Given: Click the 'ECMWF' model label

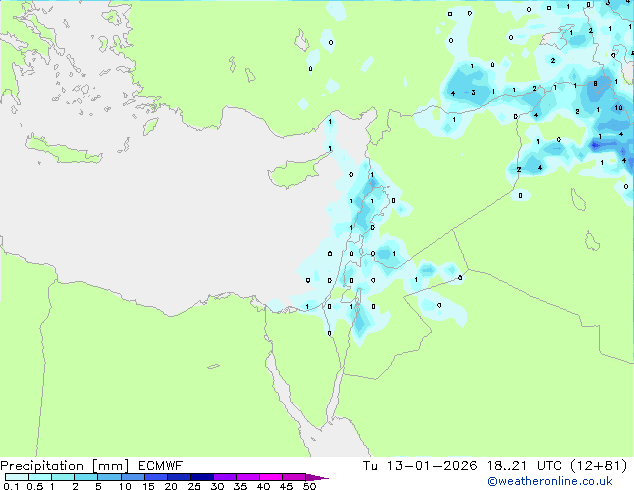Looking at the screenshot, I should click(x=161, y=466).
